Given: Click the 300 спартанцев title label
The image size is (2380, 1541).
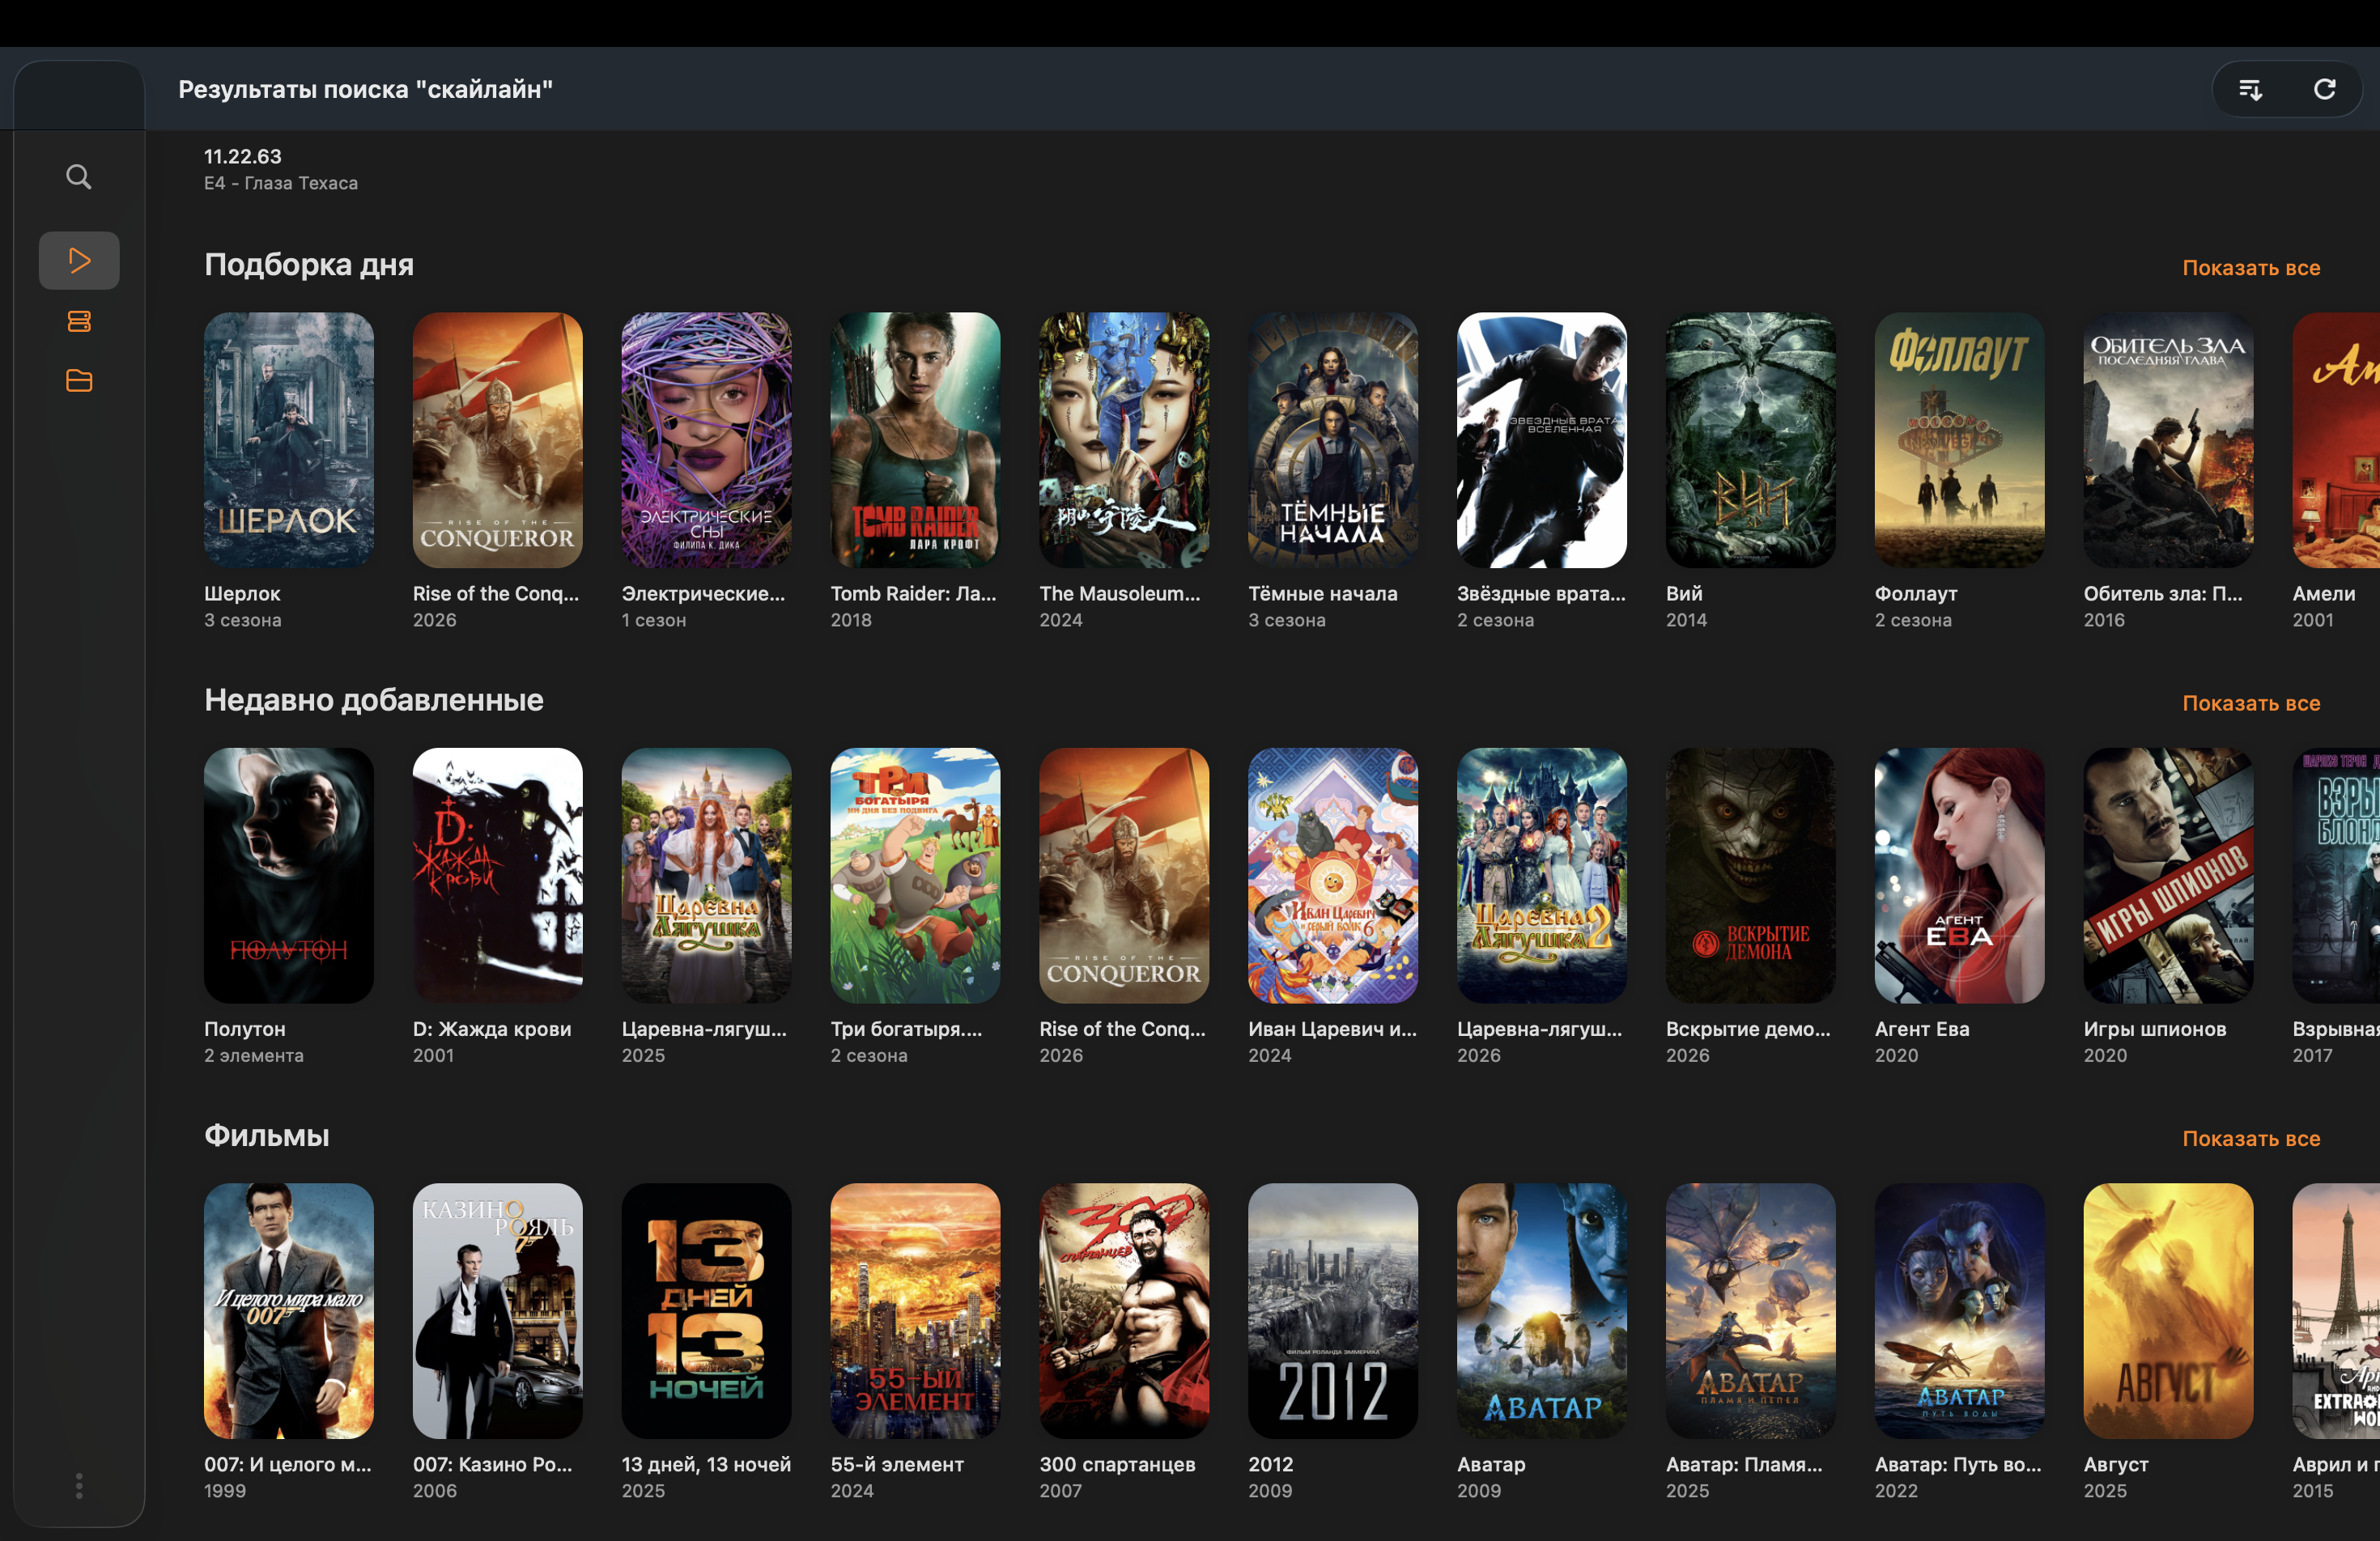Looking at the screenshot, I should (x=1117, y=1464).
